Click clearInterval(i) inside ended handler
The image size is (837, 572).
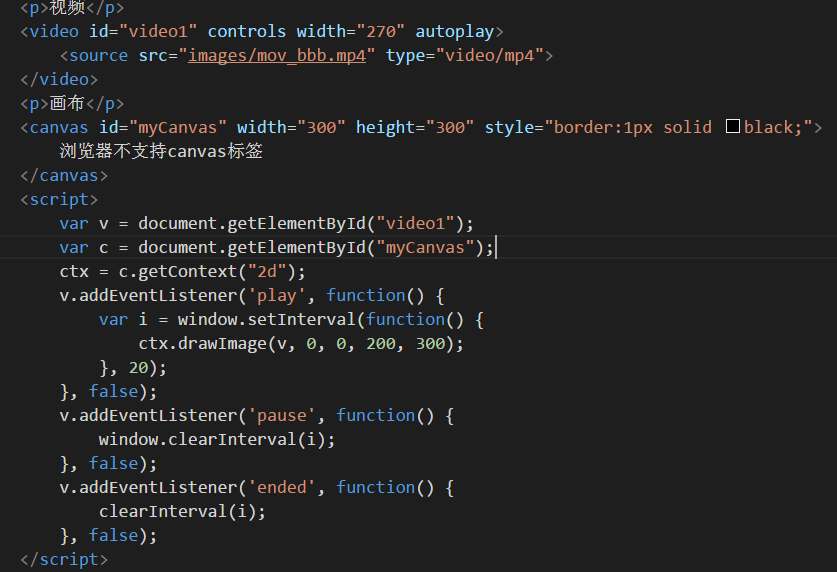point(182,512)
